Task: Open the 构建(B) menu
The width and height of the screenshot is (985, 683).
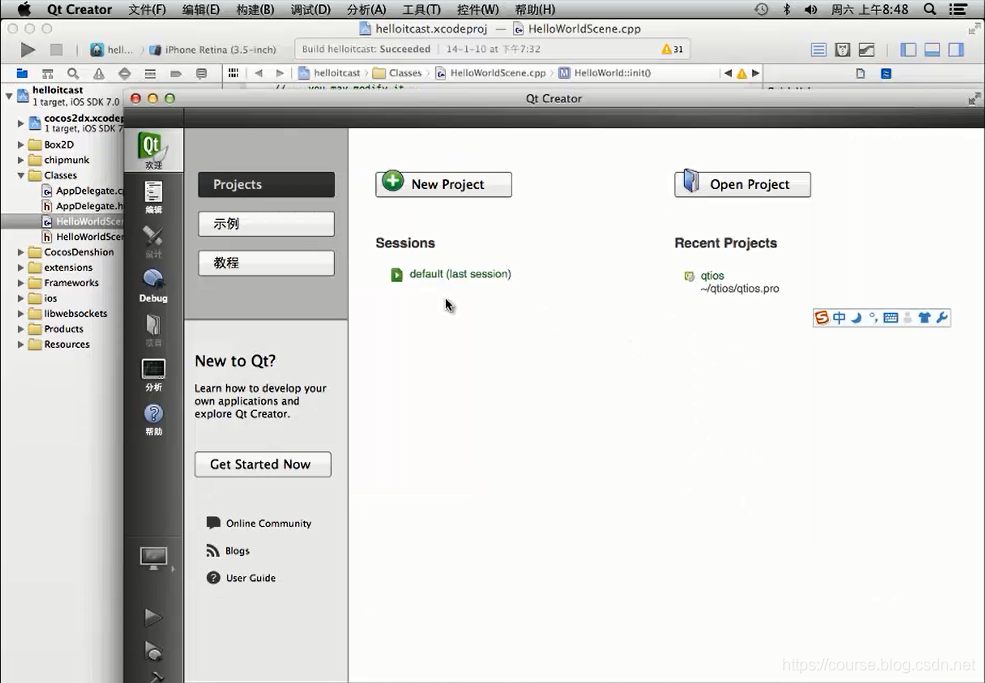Action: (x=256, y=9)
